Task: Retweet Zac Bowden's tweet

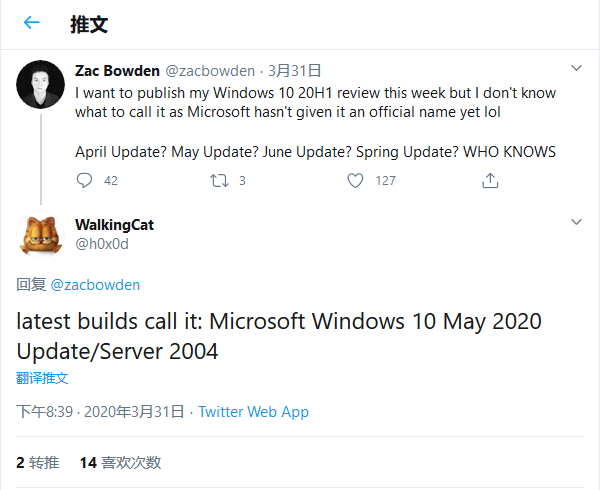Action: [x=219, y=180]
